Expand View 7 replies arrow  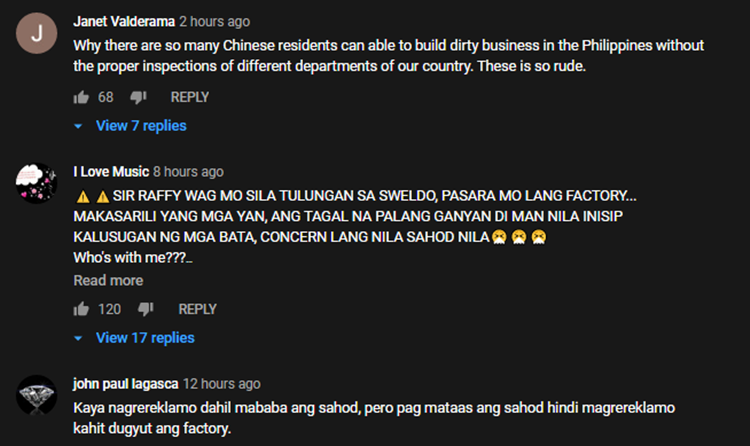(x=78, y=126)
